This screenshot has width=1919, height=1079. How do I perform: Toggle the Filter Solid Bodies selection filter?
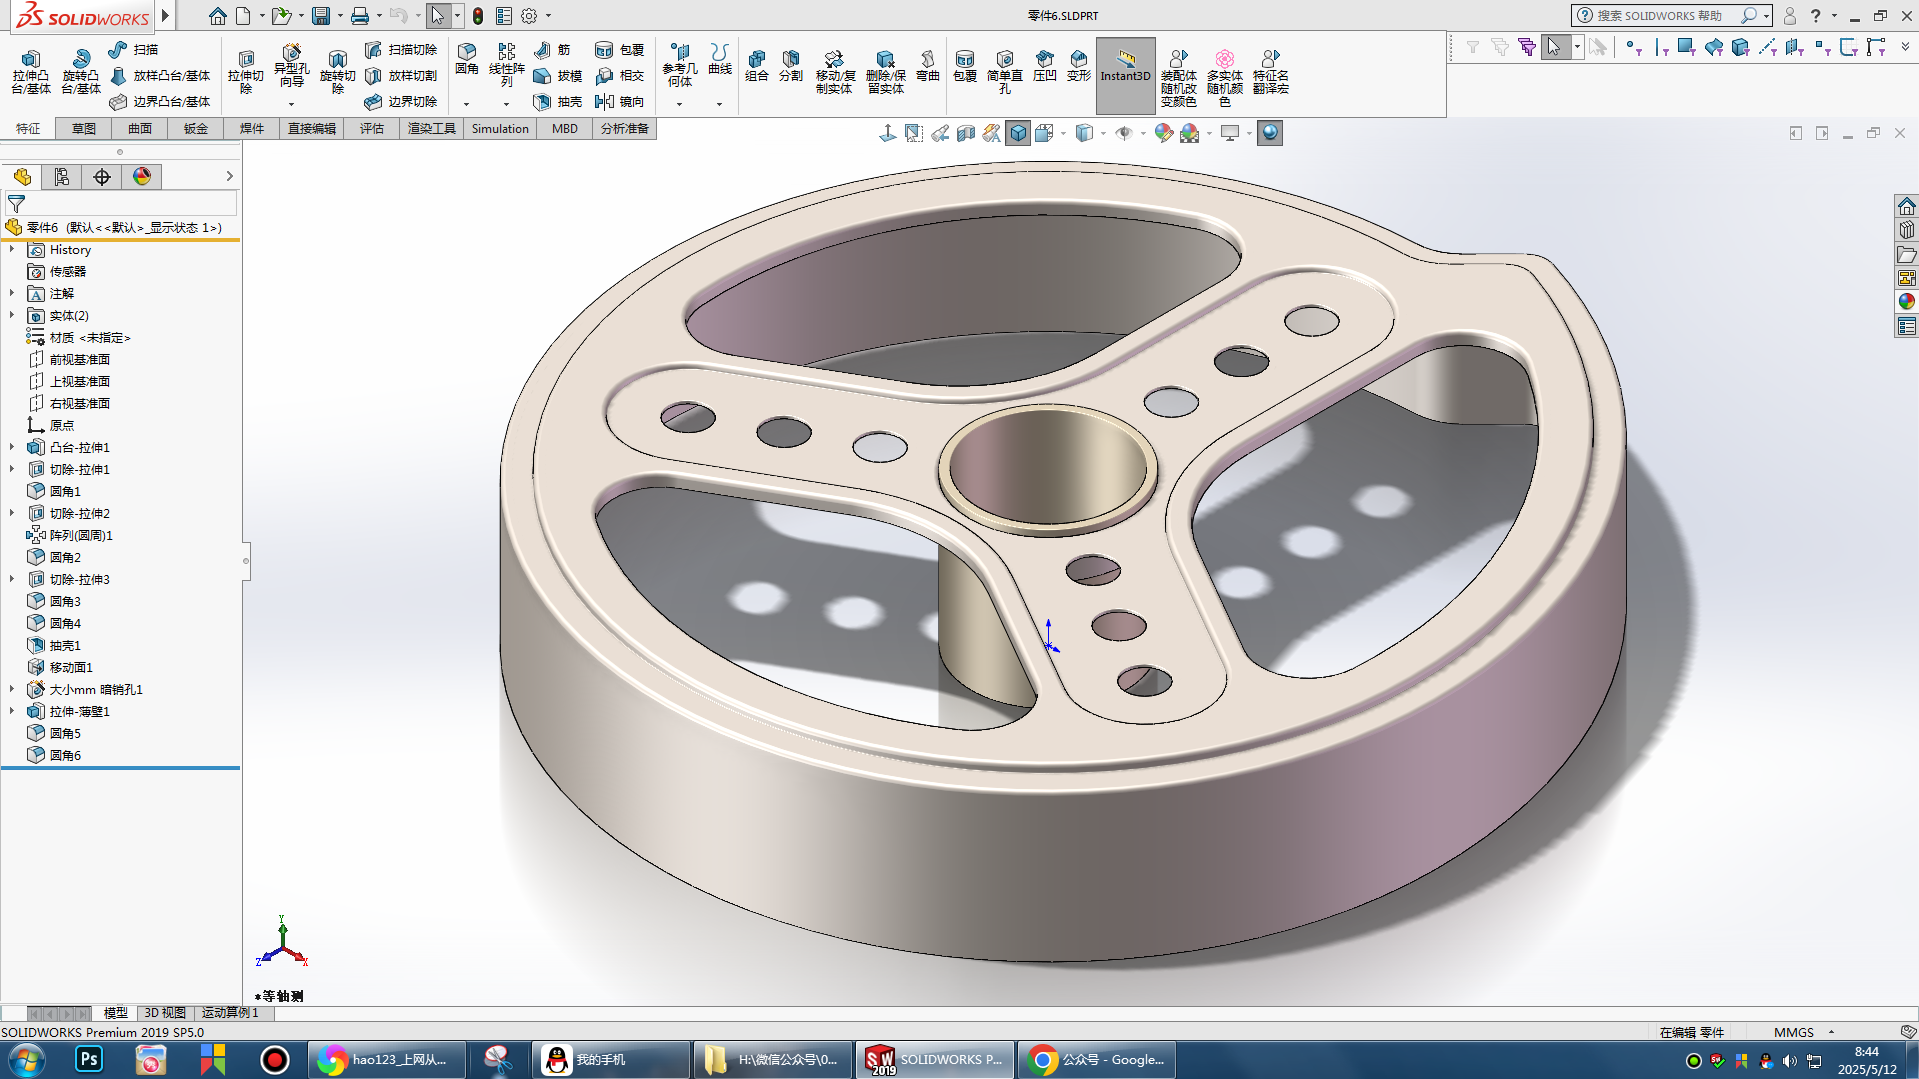point(1740,47)
